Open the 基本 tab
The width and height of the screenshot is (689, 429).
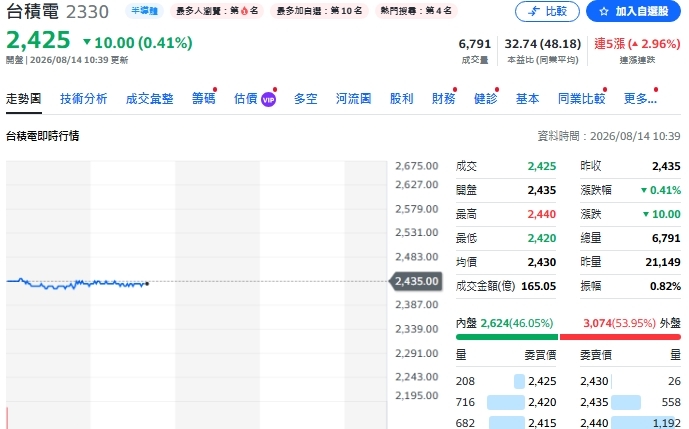527,98
